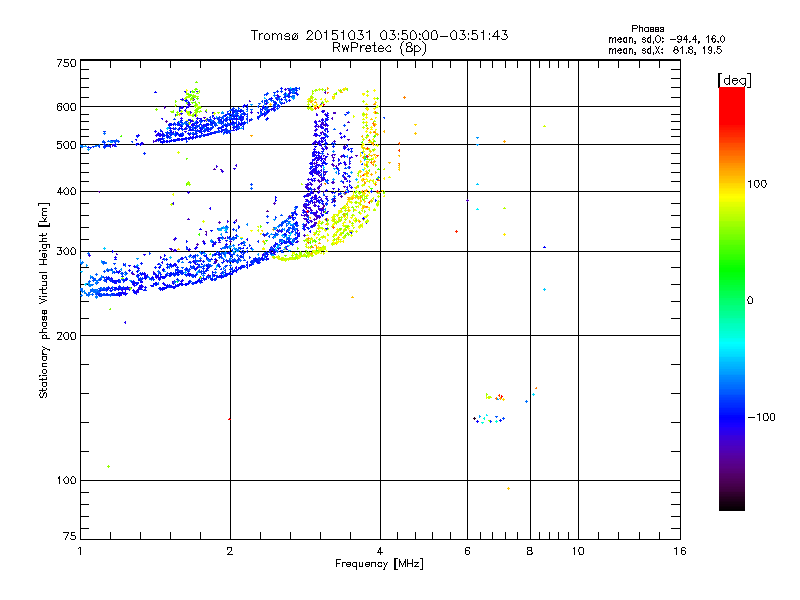Click the x-axis tick label '8'

[x=530, y=551]
